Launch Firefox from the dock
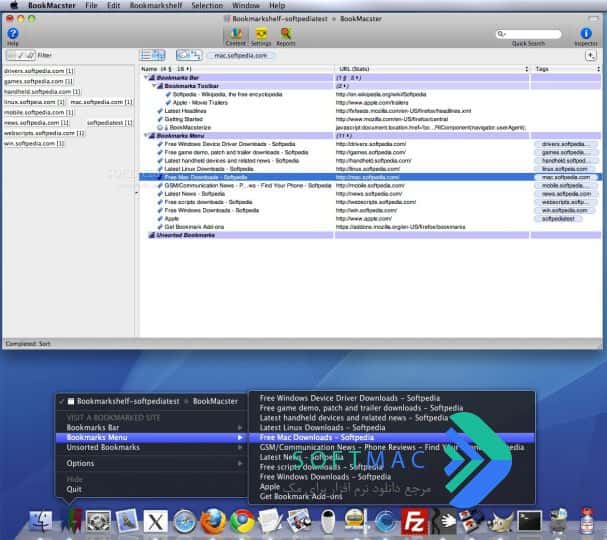 [x=213, y=521]
